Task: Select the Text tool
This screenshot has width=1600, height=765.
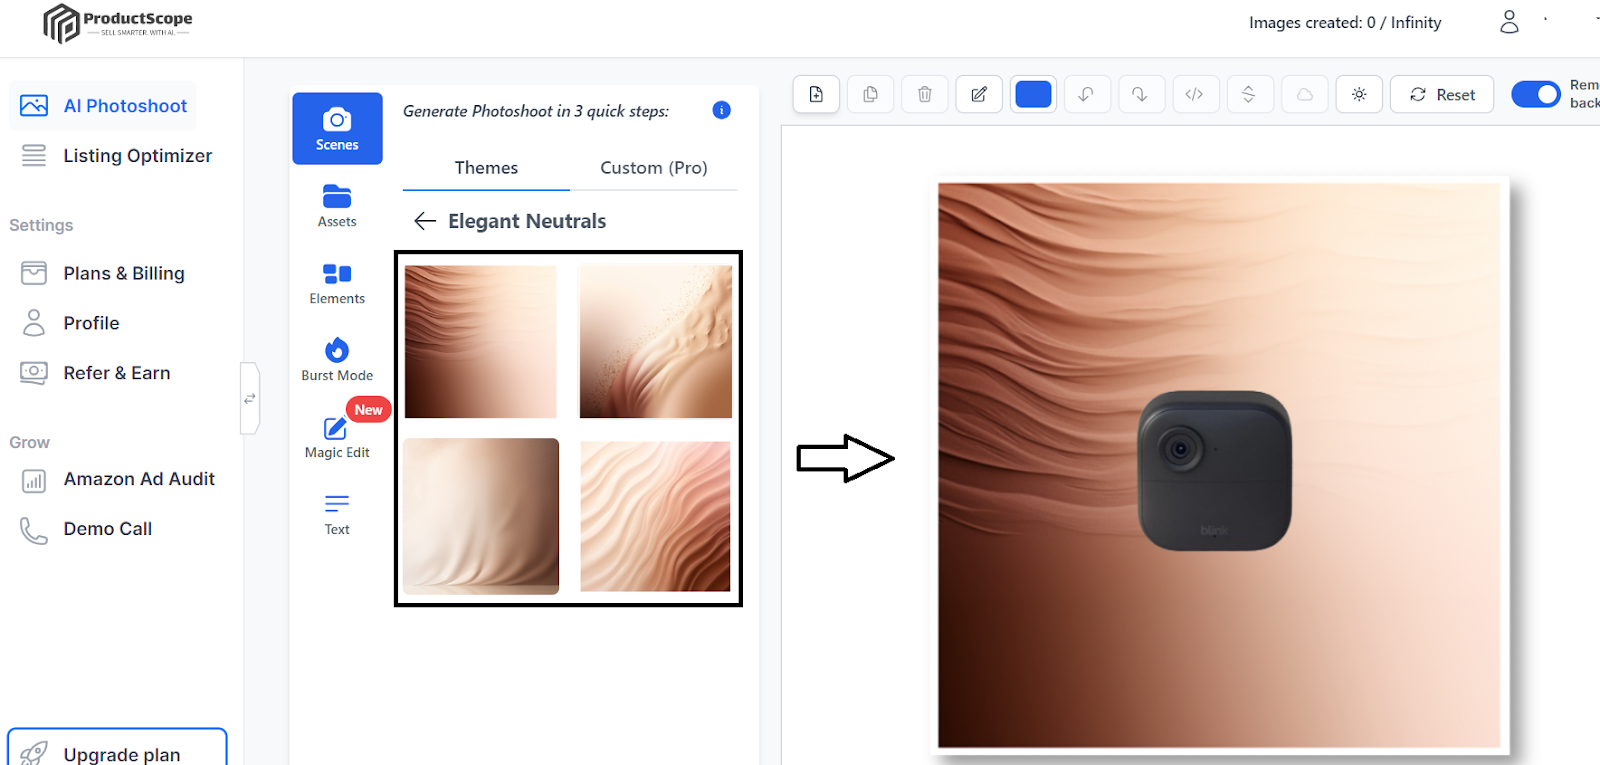Action: click(x=337, y=514)
